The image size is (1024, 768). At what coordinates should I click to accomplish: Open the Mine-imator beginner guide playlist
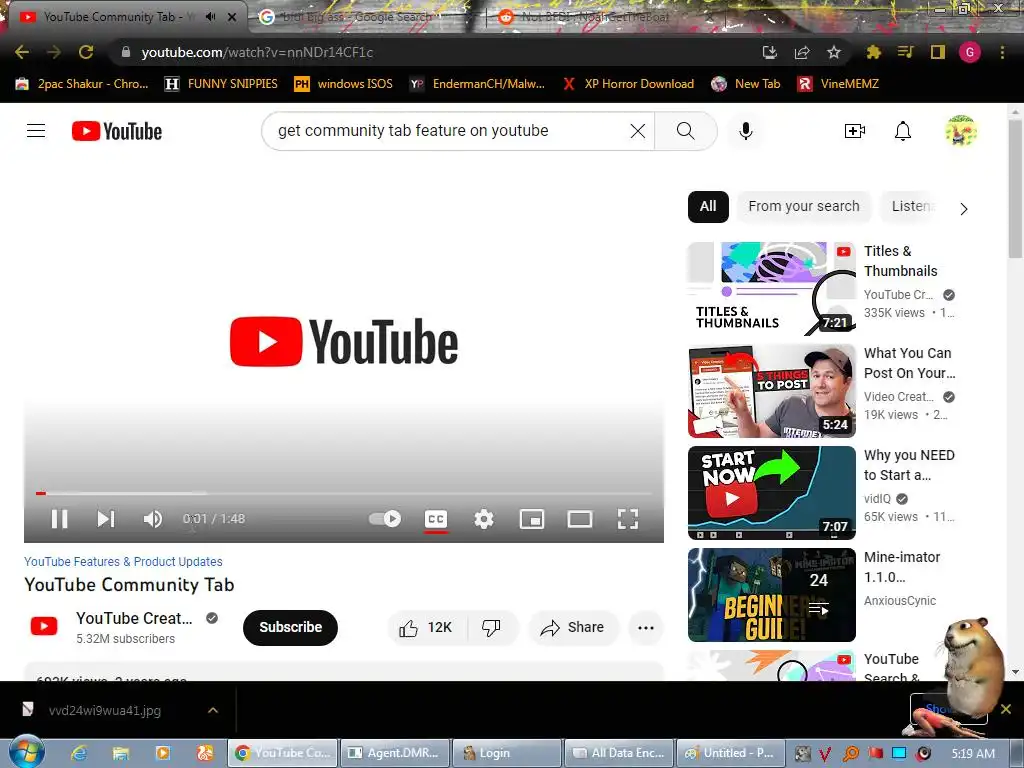tap(771, 594)
